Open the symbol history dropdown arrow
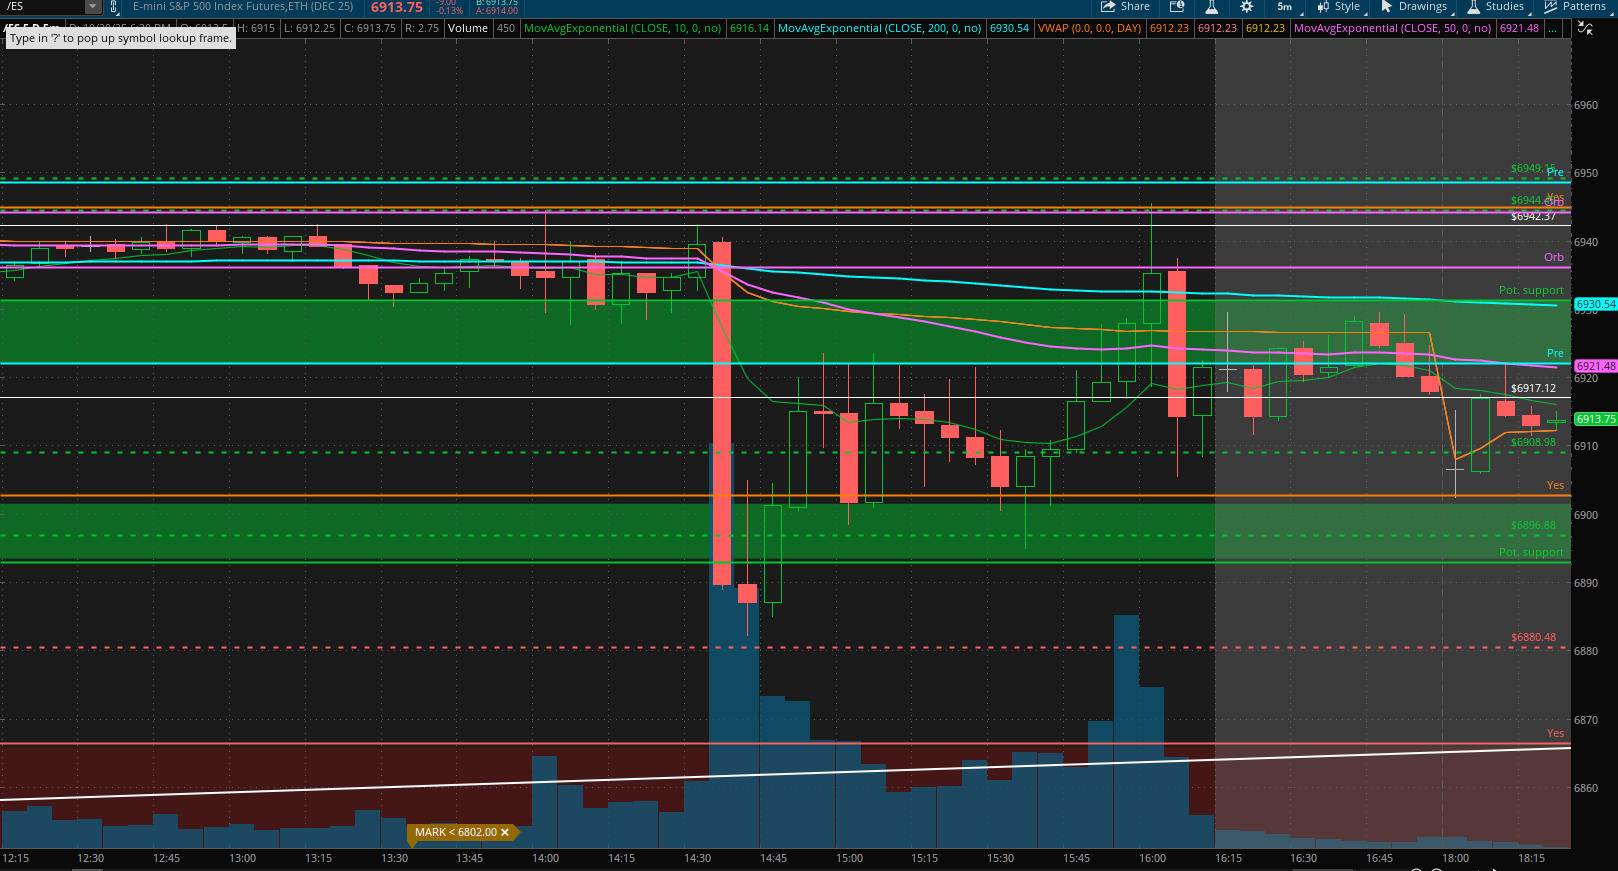The width and height of the screenshot is (1618, 871). 93,6
